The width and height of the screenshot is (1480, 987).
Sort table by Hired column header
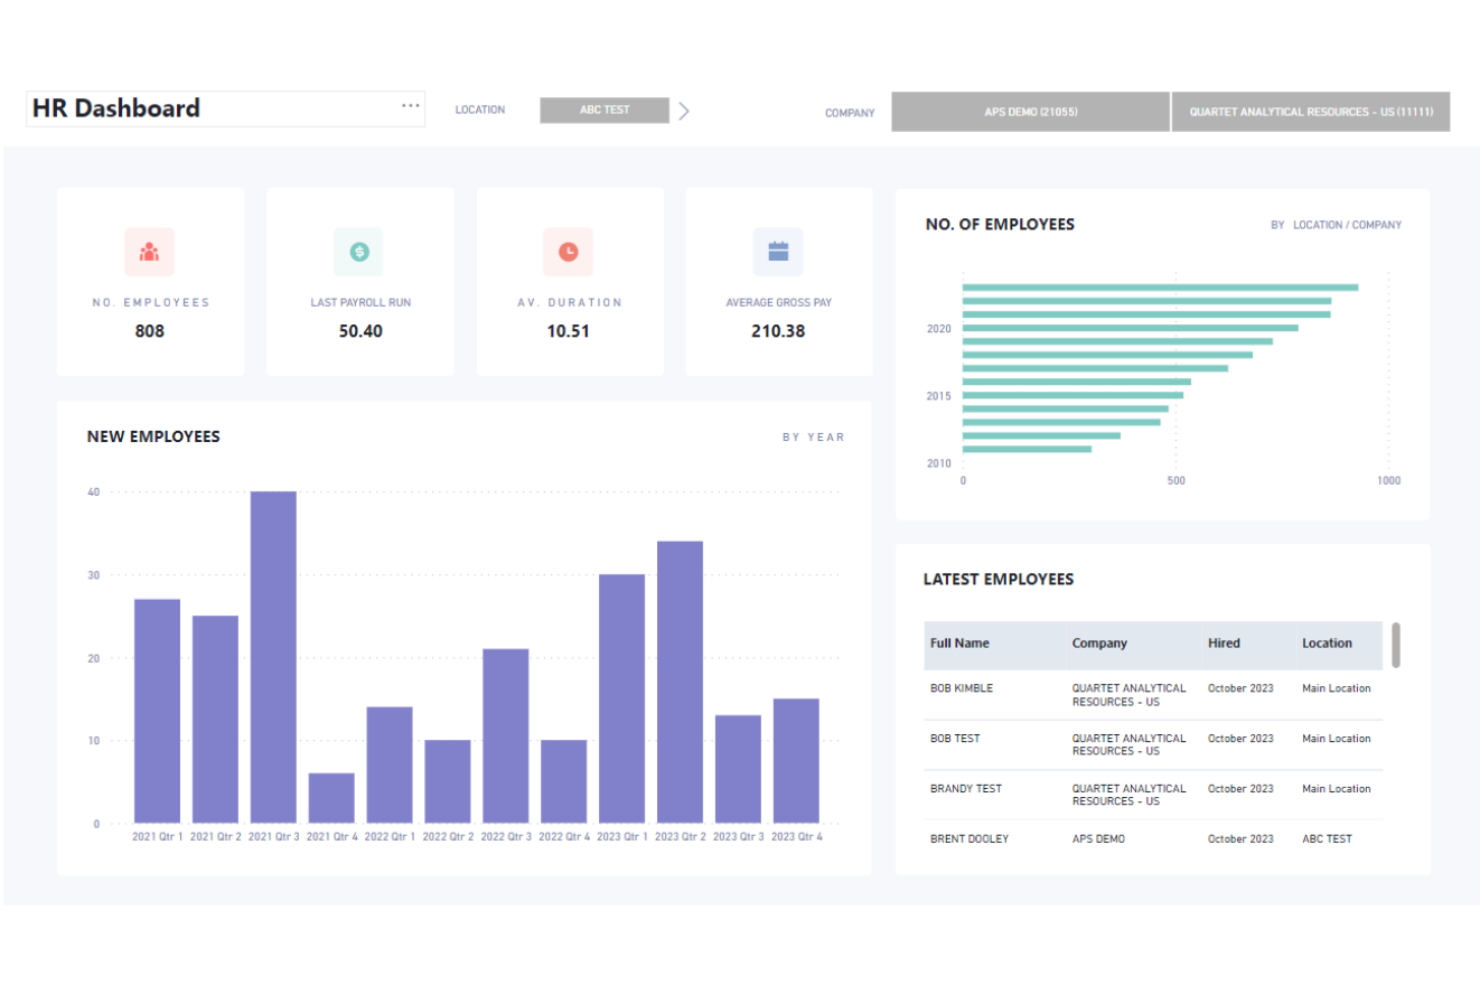coord(1224,644)
